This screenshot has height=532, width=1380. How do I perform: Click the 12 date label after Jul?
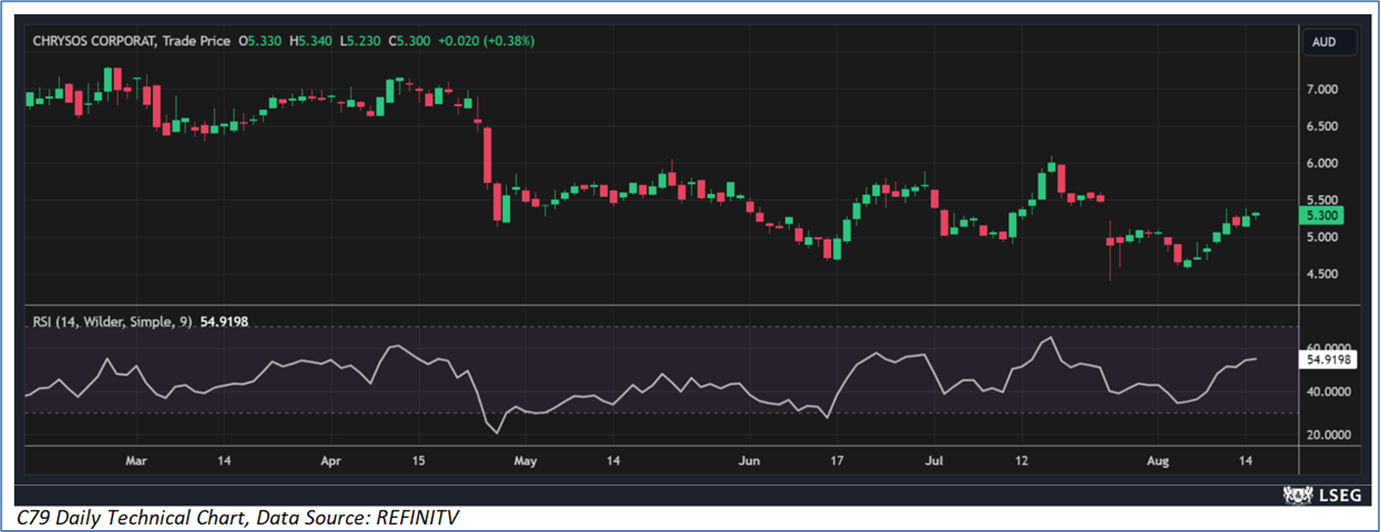point(1022,461)
